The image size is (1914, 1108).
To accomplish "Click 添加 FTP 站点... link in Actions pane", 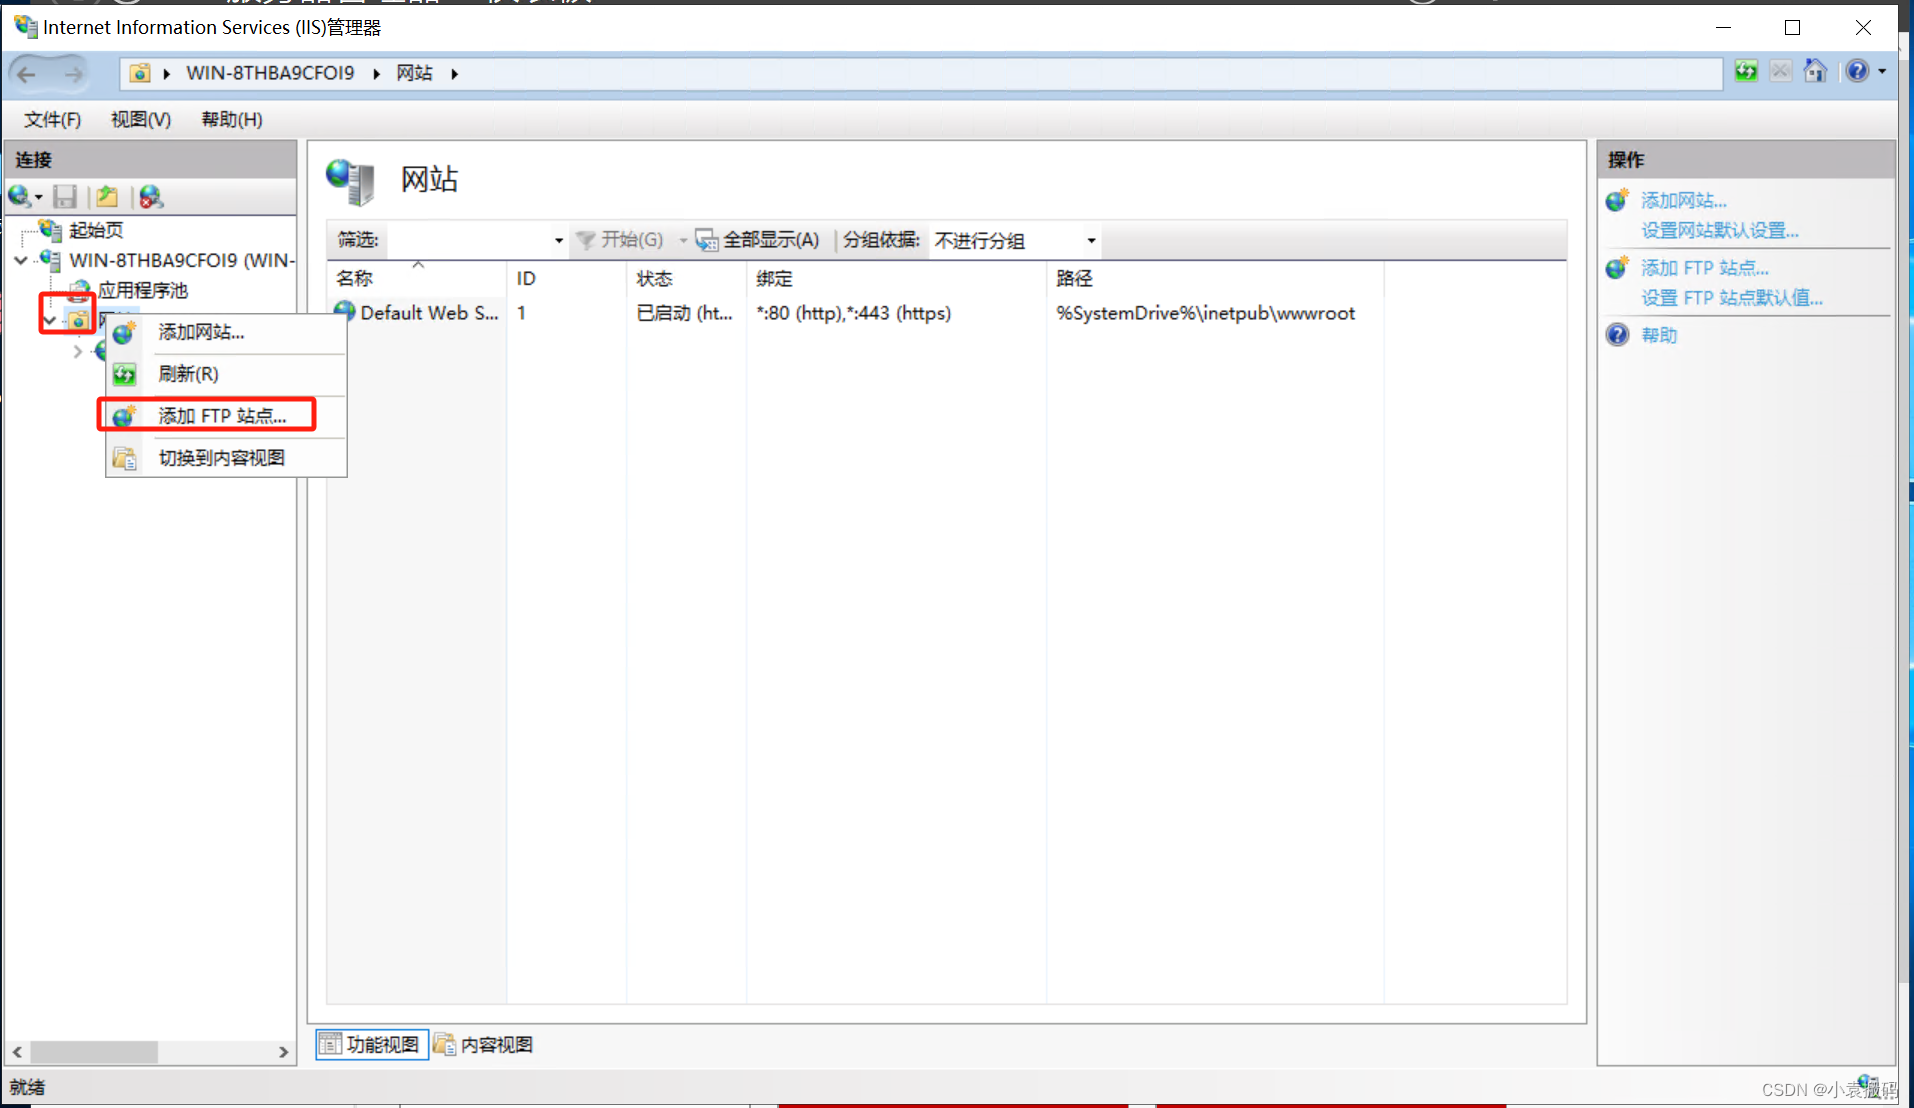I will (x=1704, y=268).
